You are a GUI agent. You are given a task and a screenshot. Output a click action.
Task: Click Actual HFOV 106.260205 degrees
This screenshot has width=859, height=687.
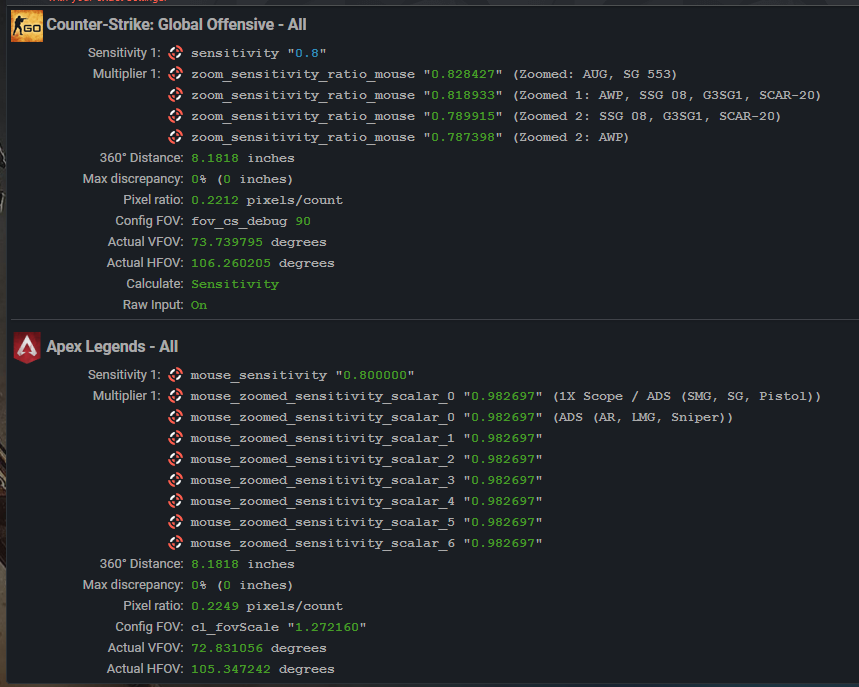tap(262, 263)
